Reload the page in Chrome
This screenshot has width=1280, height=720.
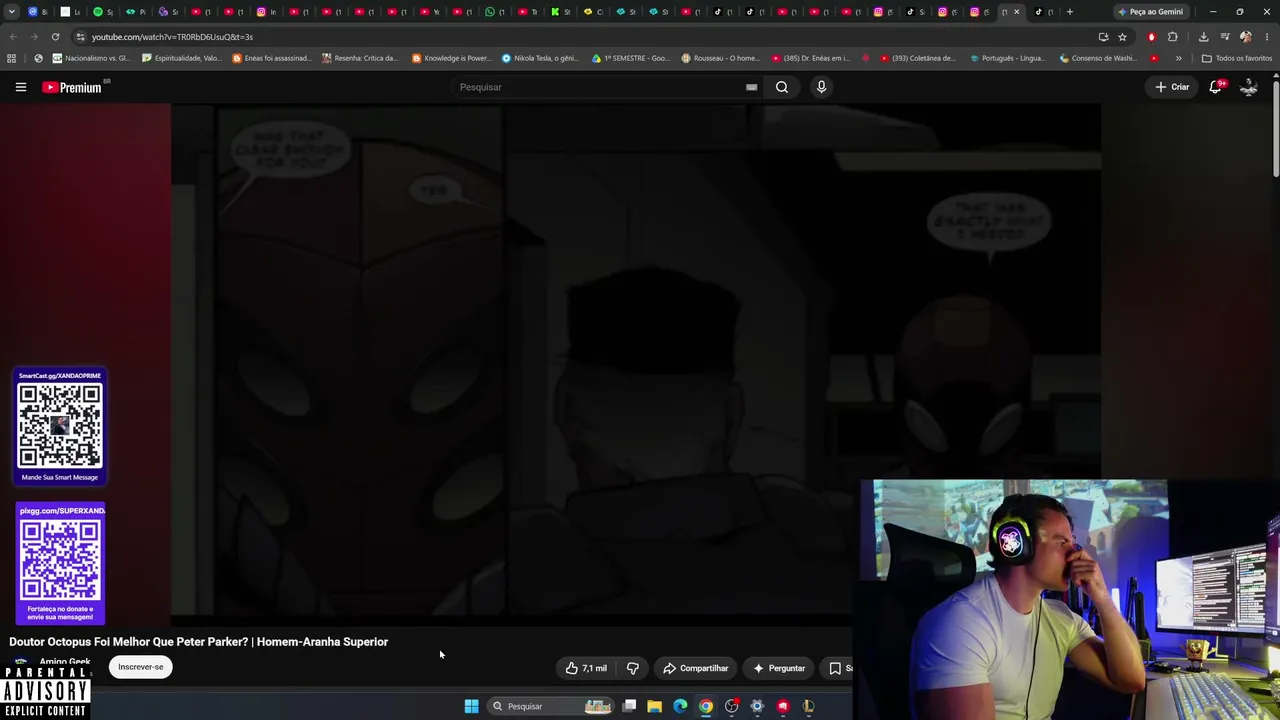tap(55, 37)
